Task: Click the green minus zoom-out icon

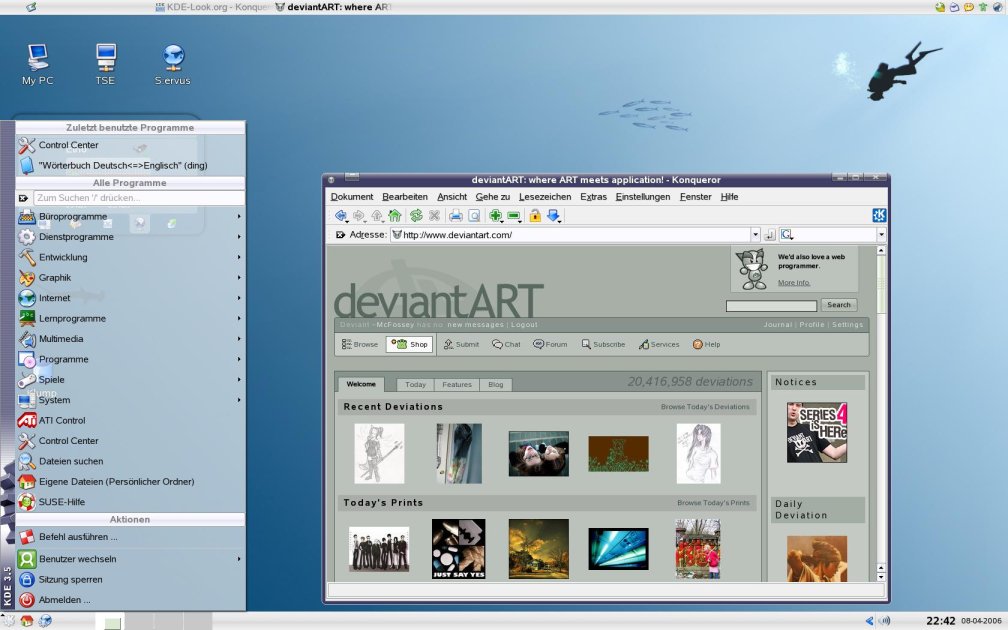Action: pos(514,216)
